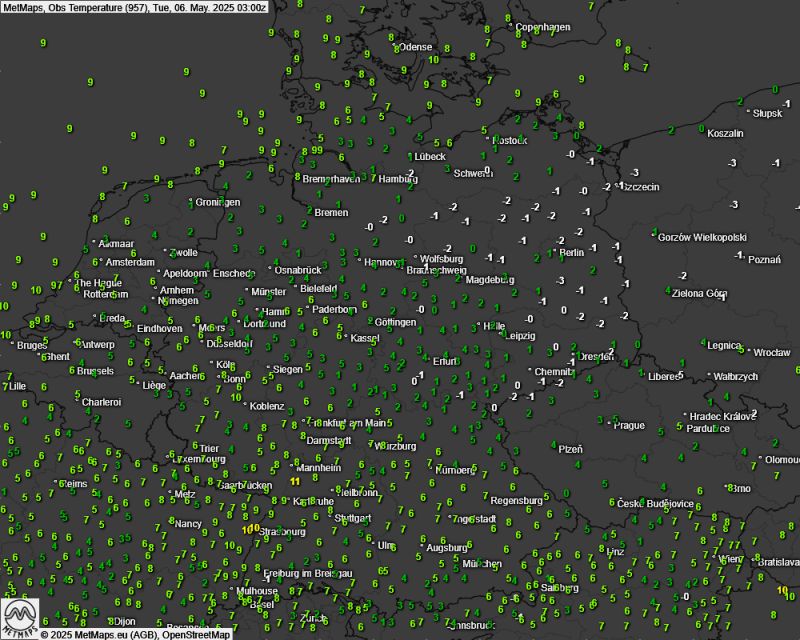
Task: Select the Stuttgart city label
Action: [351, 518]
